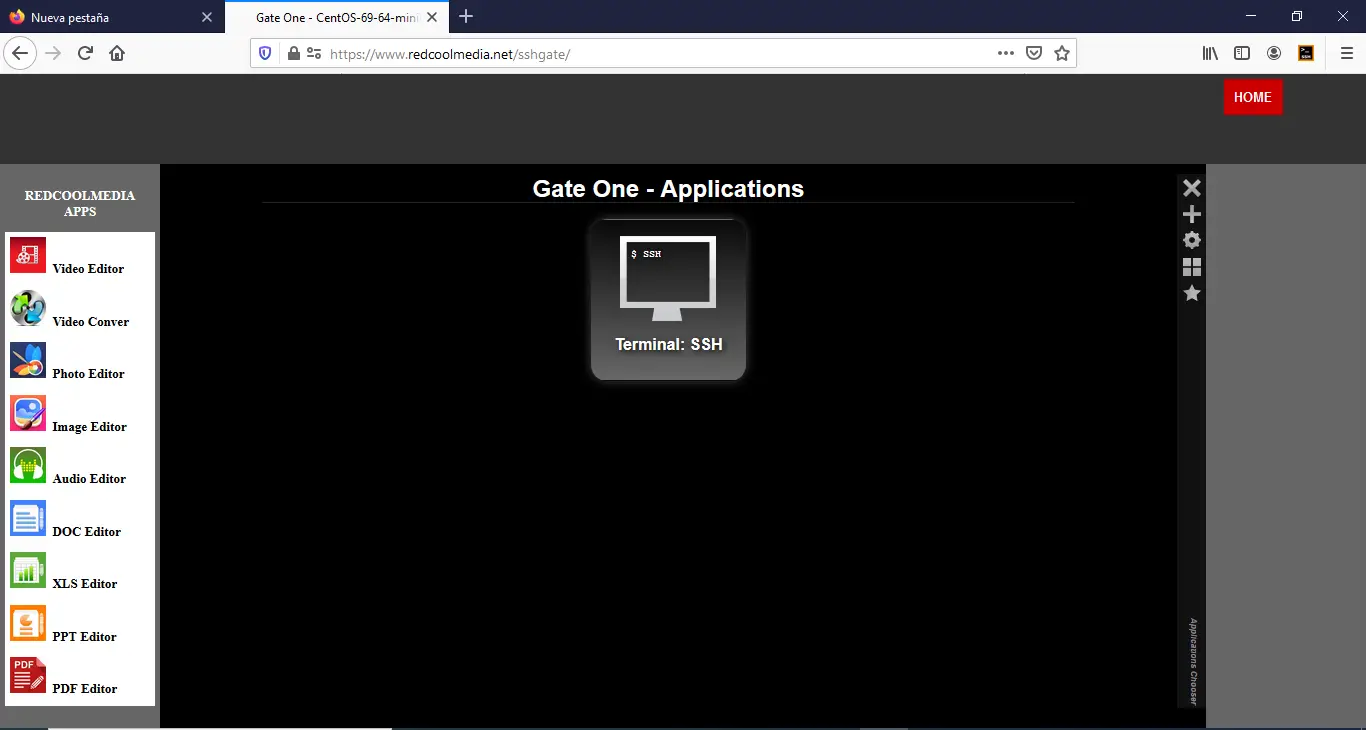
Task: Open site permissions icon in address bar
Action: coord(314,53)
